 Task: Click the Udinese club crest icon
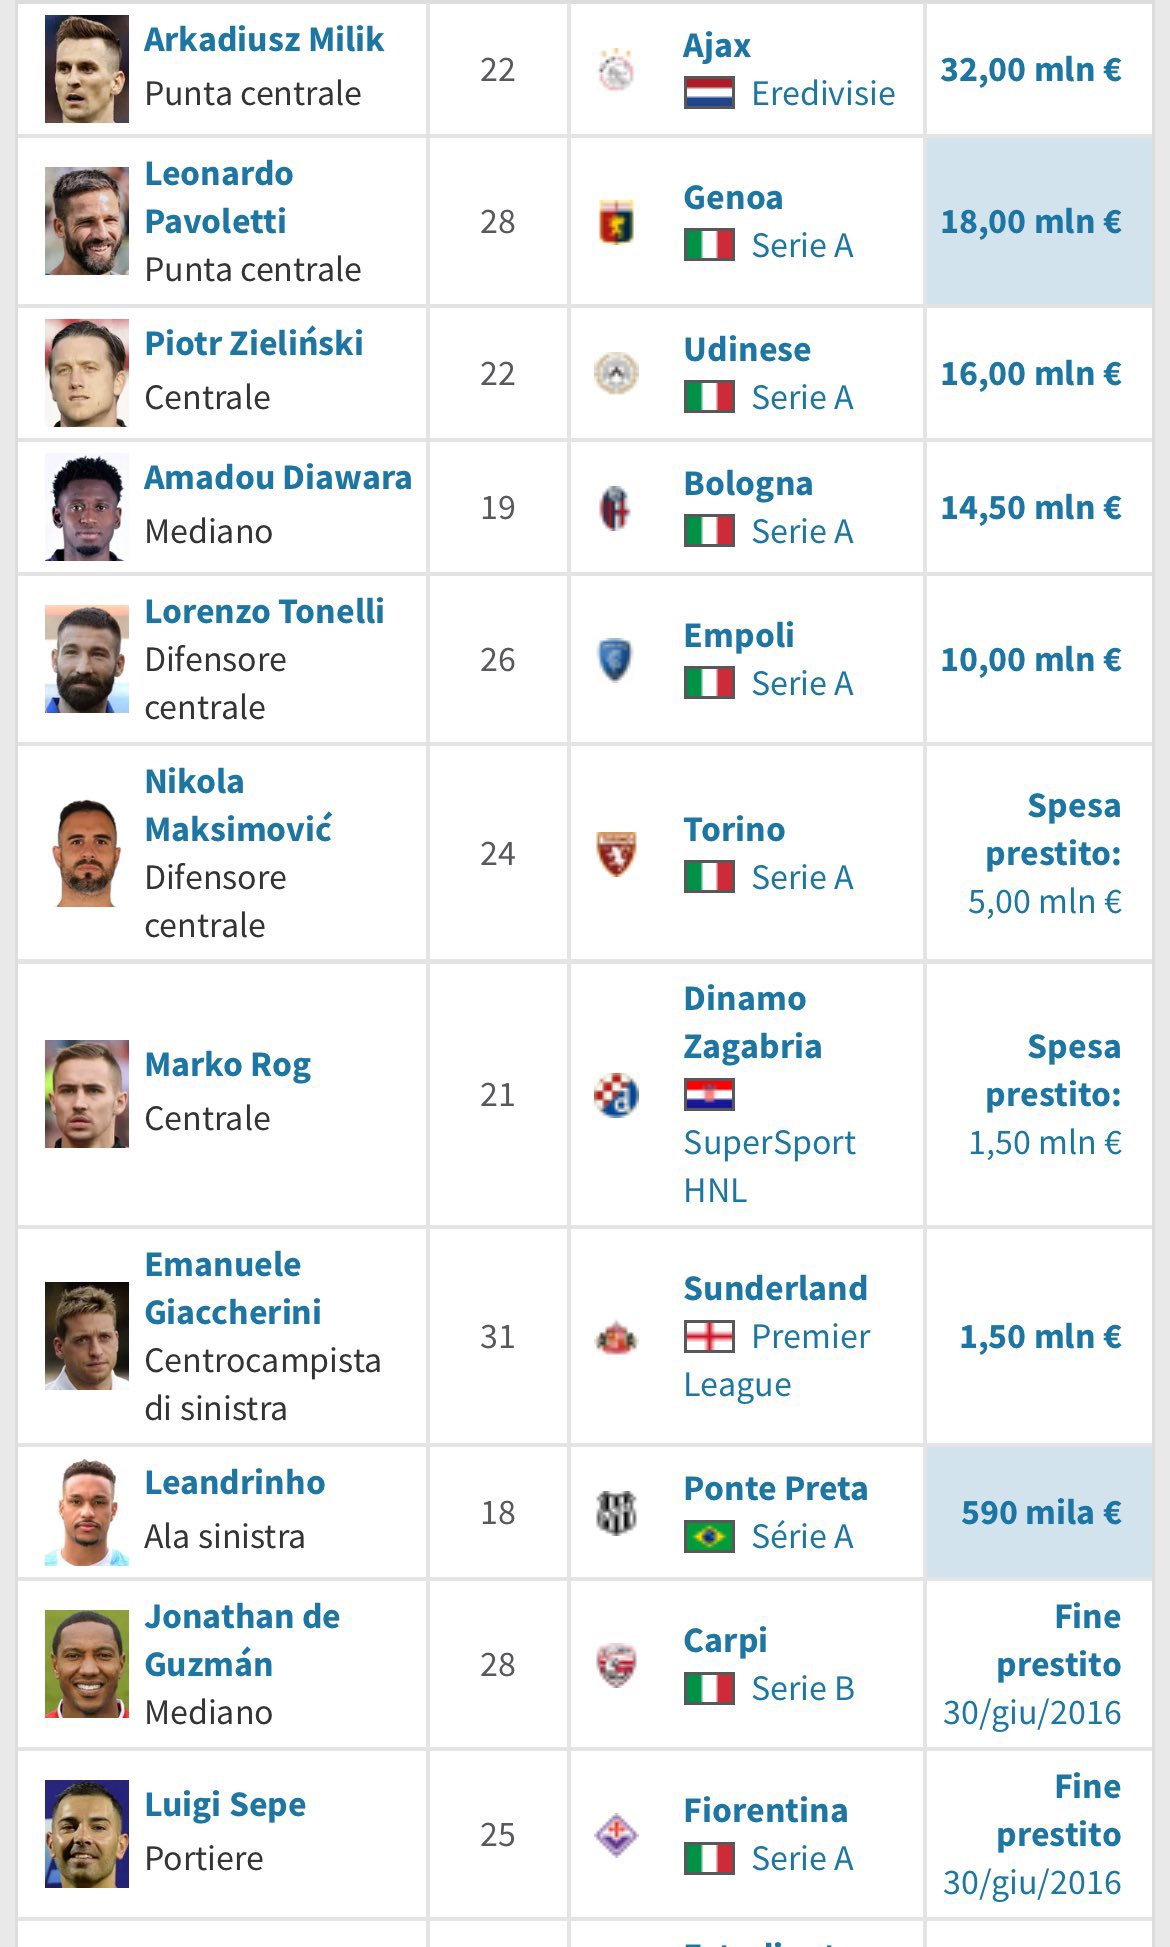(x=616, y=374)
